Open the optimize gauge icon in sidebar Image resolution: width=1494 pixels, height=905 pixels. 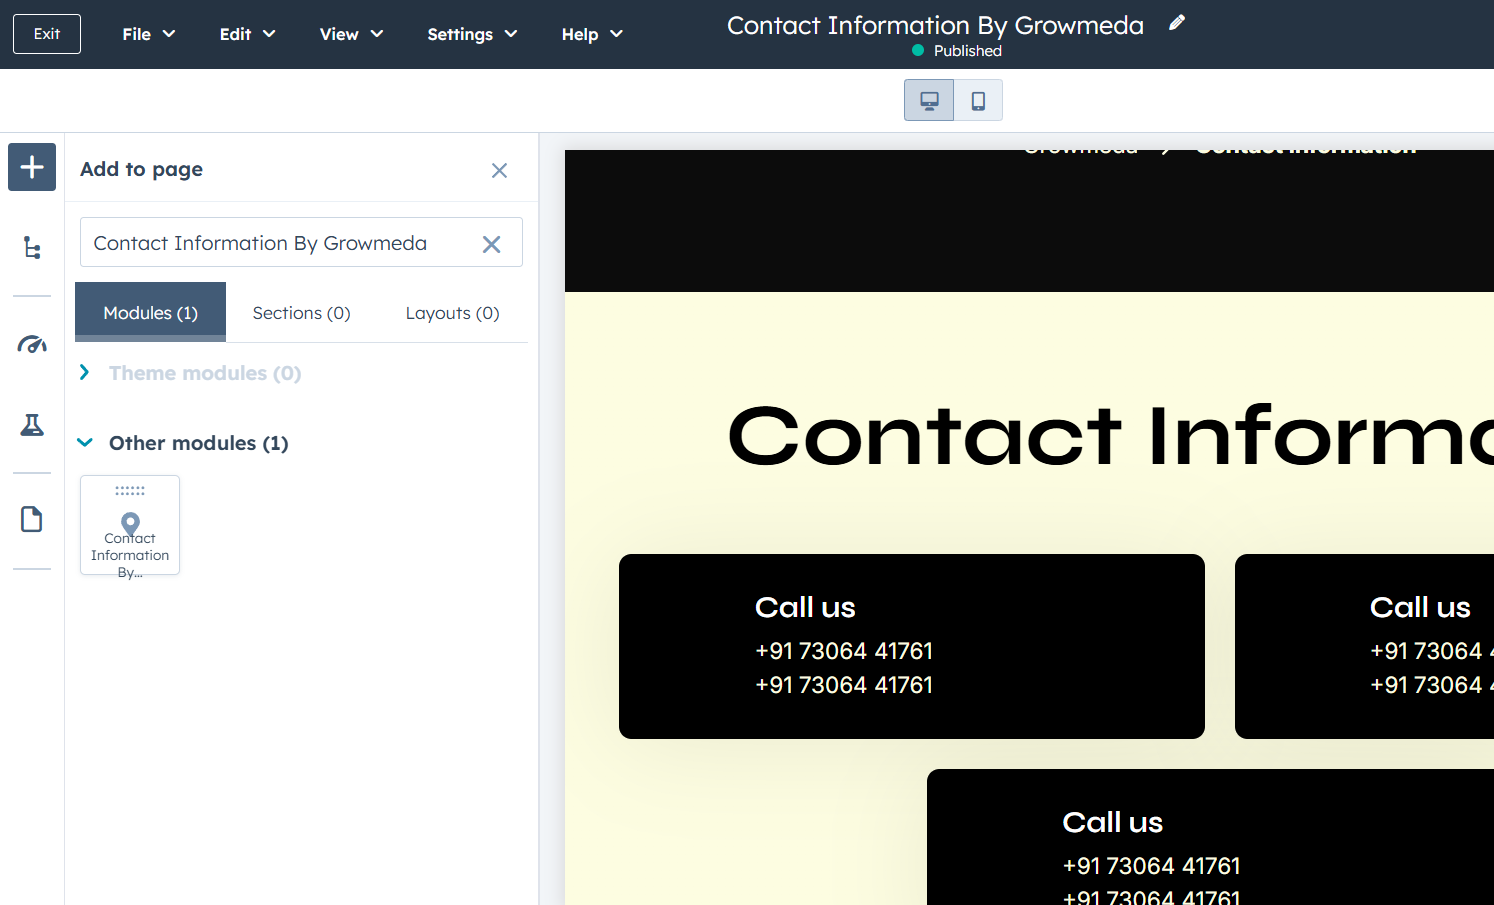pyautogui.click(x=32, y=345)
